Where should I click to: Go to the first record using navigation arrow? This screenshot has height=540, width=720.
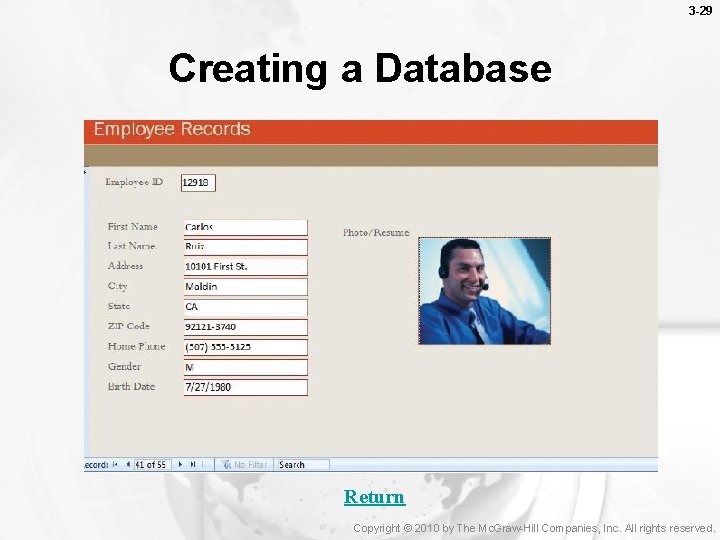[x=115, y=465]
